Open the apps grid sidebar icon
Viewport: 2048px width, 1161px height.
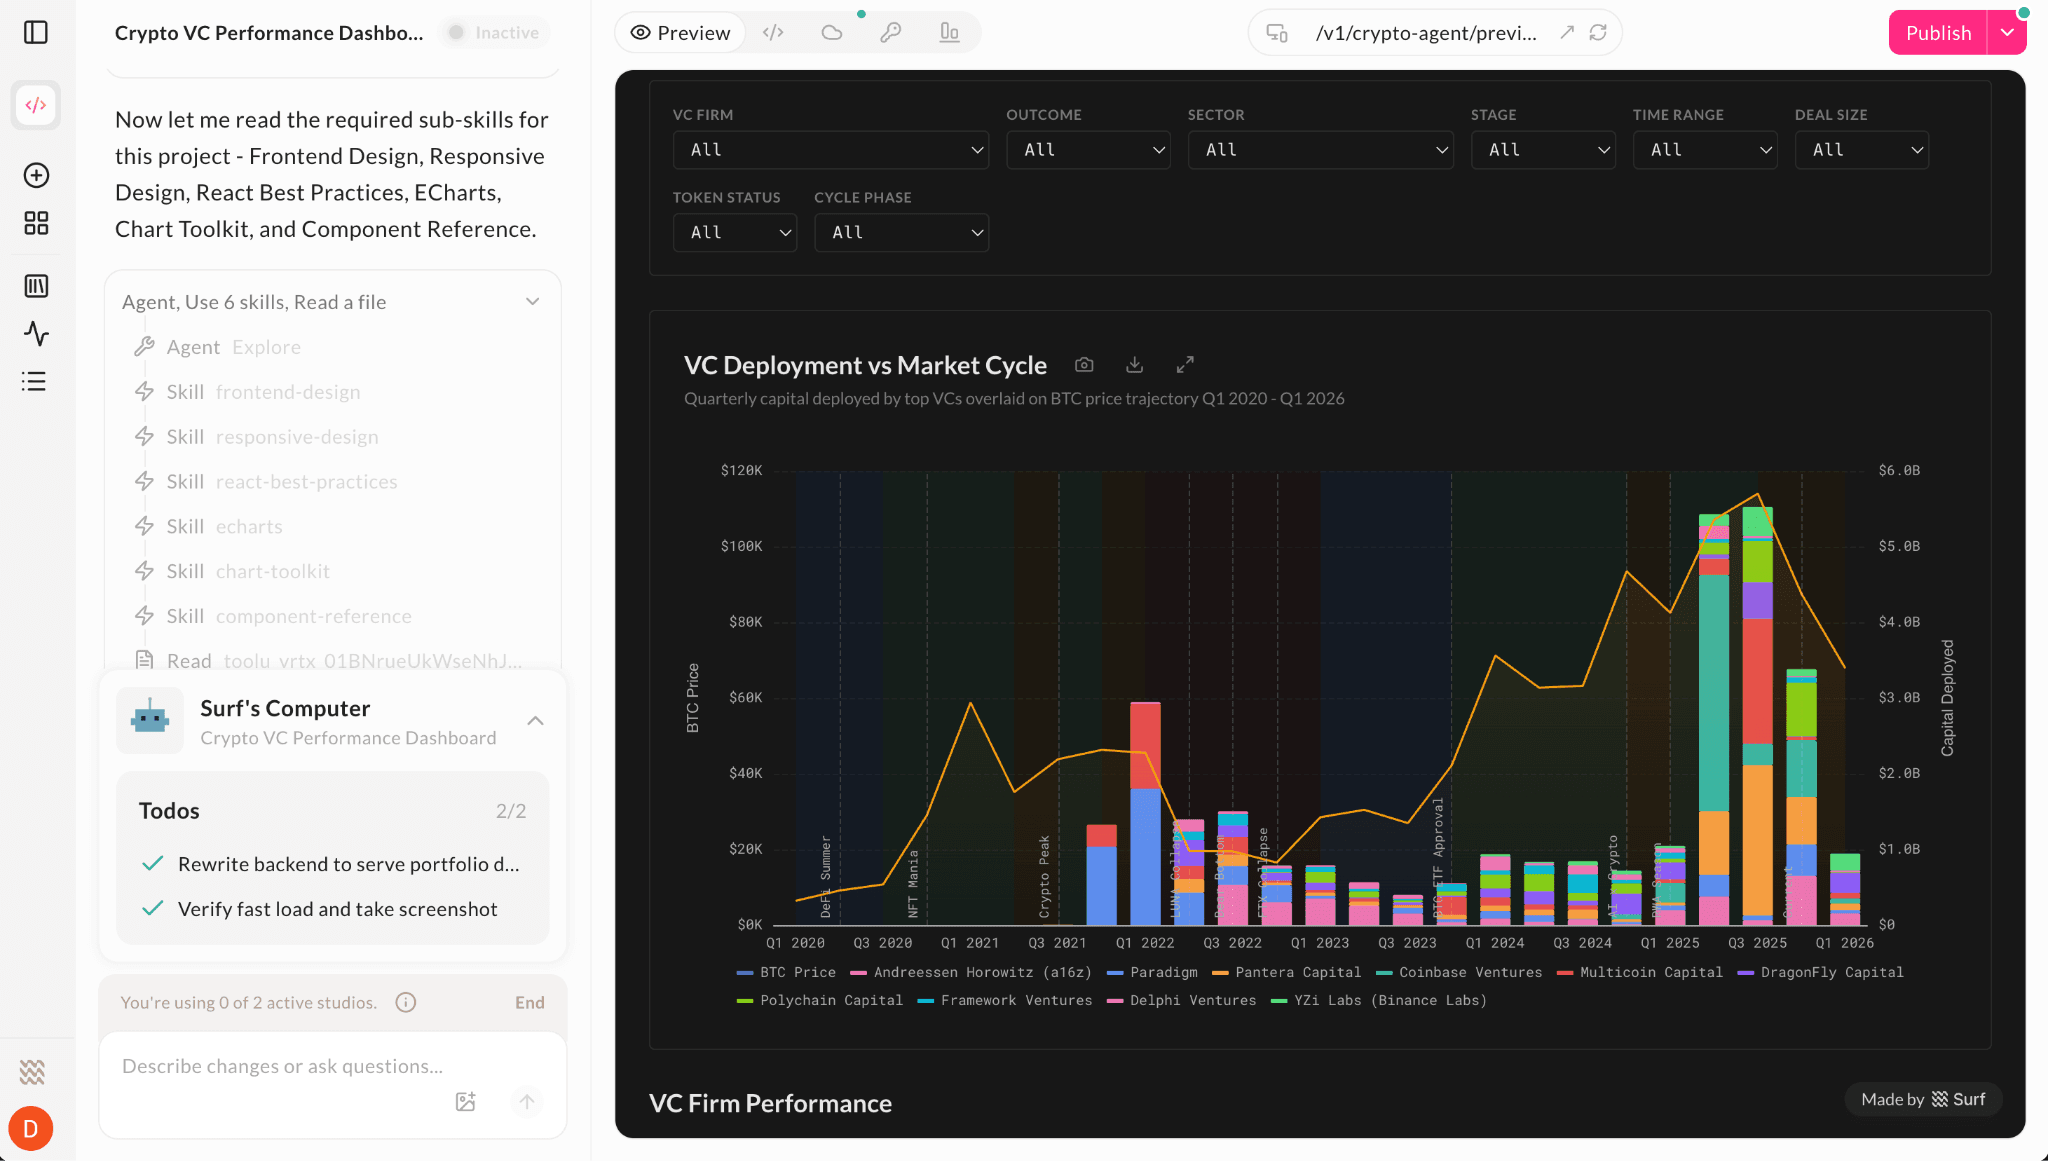click(36, 223)
